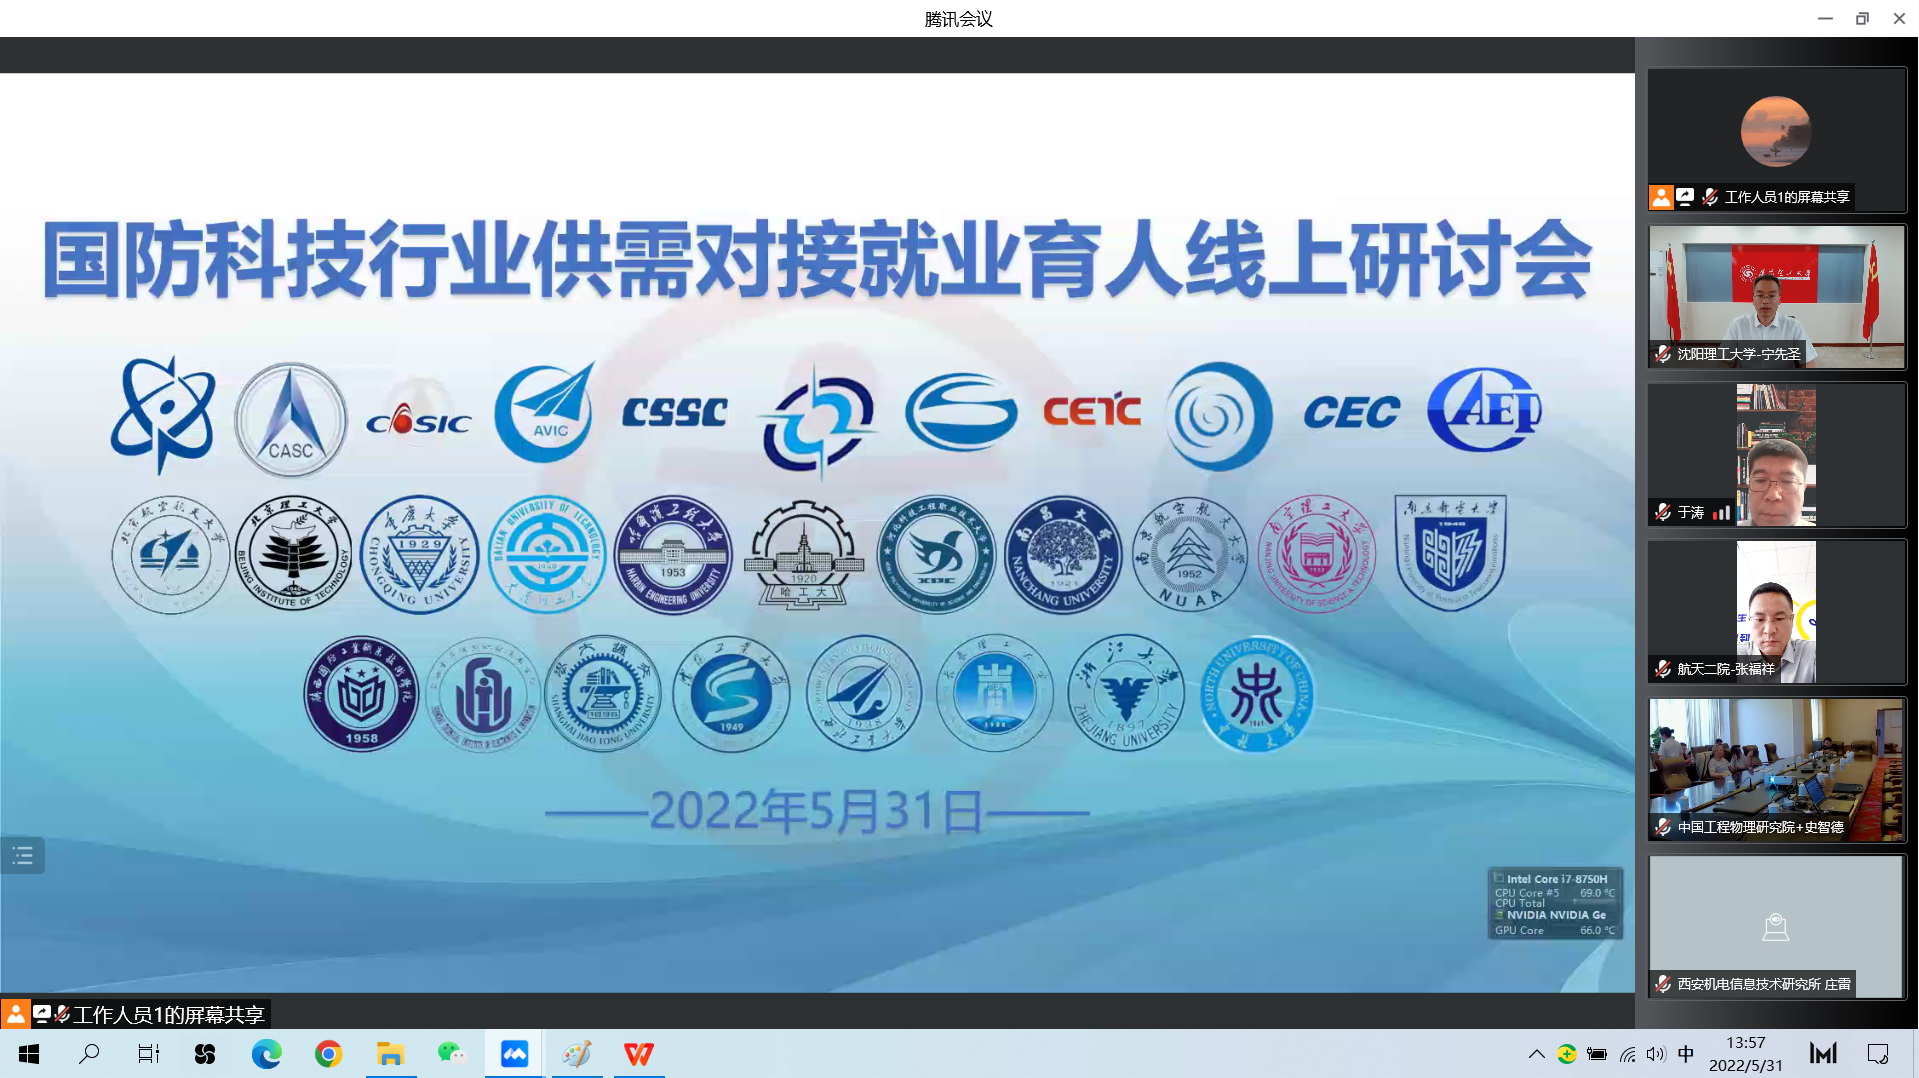The height and width of the screenshot is (1078, 1919).
Task: Click the CEC logo on slide
Action: click(1352, 412)
